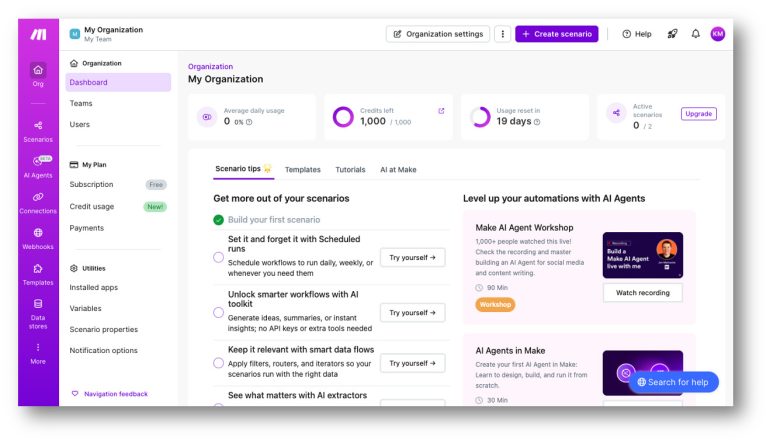Image resolution: width=770 pixels, height=443 pixels.
Task: Mark the AI toolkit tip as done
Action: [x=218, y=312]
